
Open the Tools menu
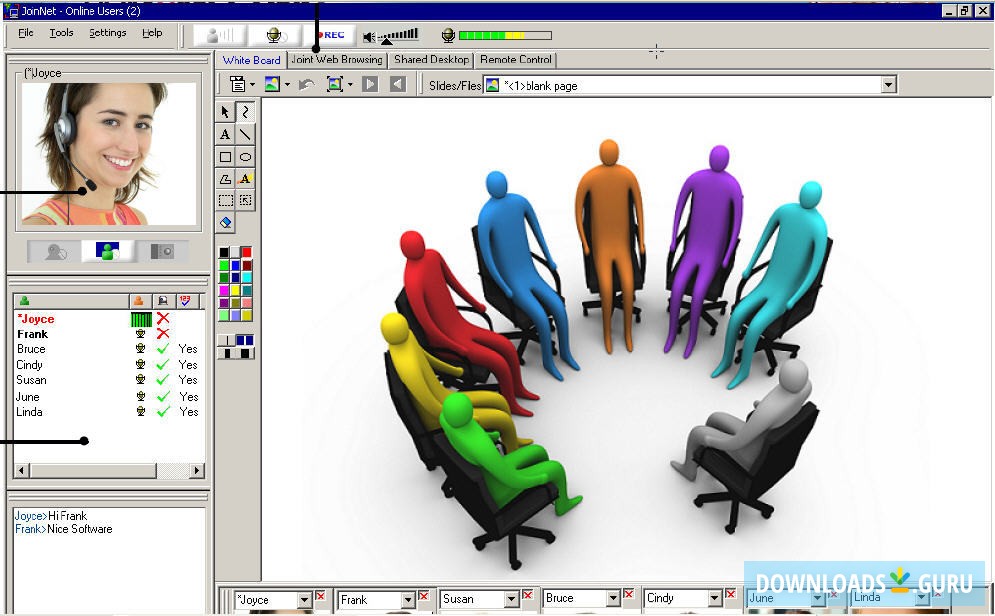point(62,33)
